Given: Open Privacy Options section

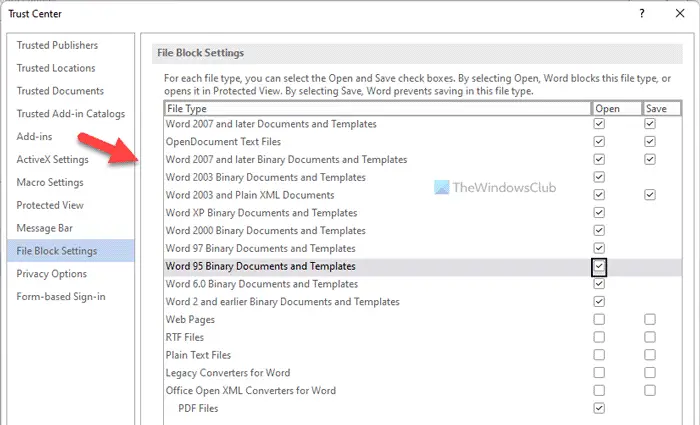Looking at the screenshot, I should (x=52, y=273).
